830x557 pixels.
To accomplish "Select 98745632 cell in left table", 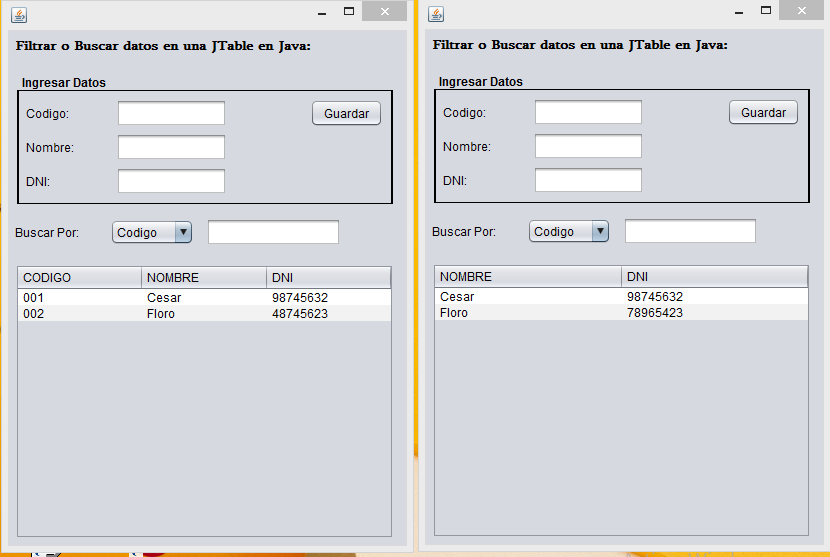I will coord(329,298).
